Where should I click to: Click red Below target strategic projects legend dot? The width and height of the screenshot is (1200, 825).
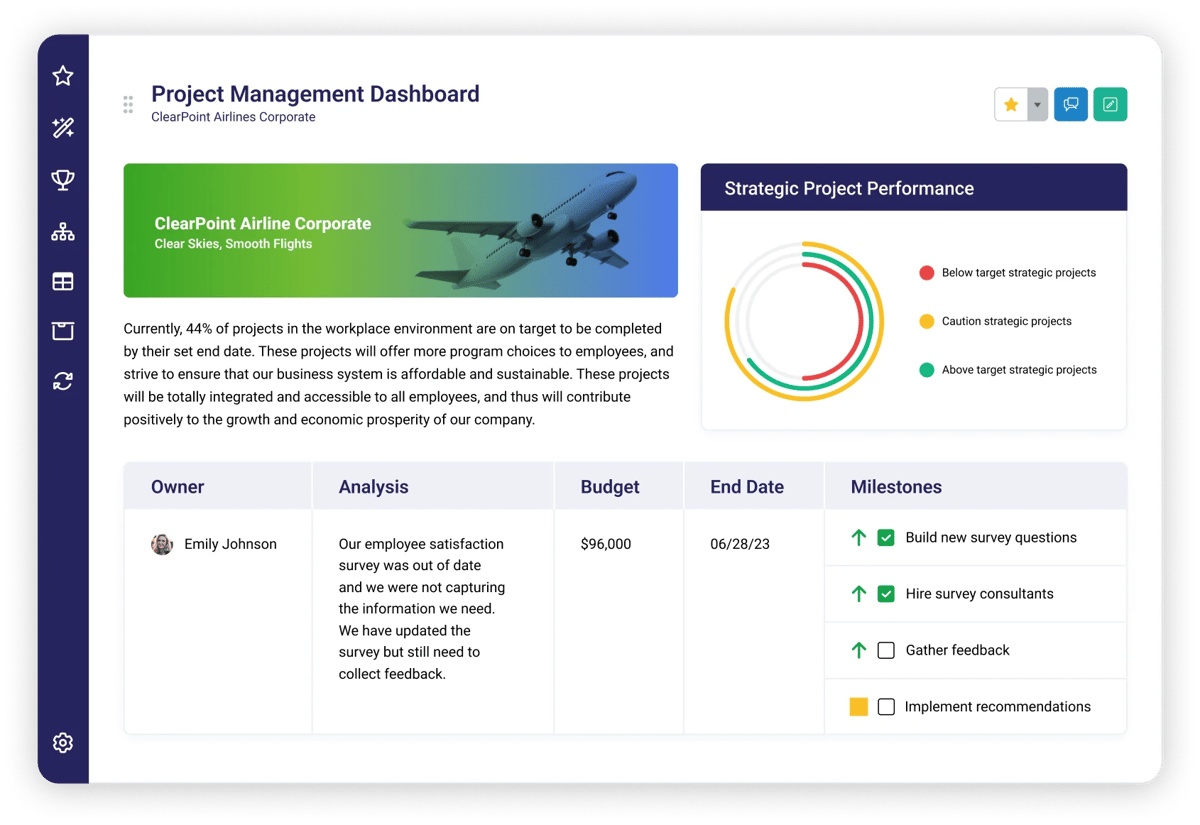coord(926,273)
